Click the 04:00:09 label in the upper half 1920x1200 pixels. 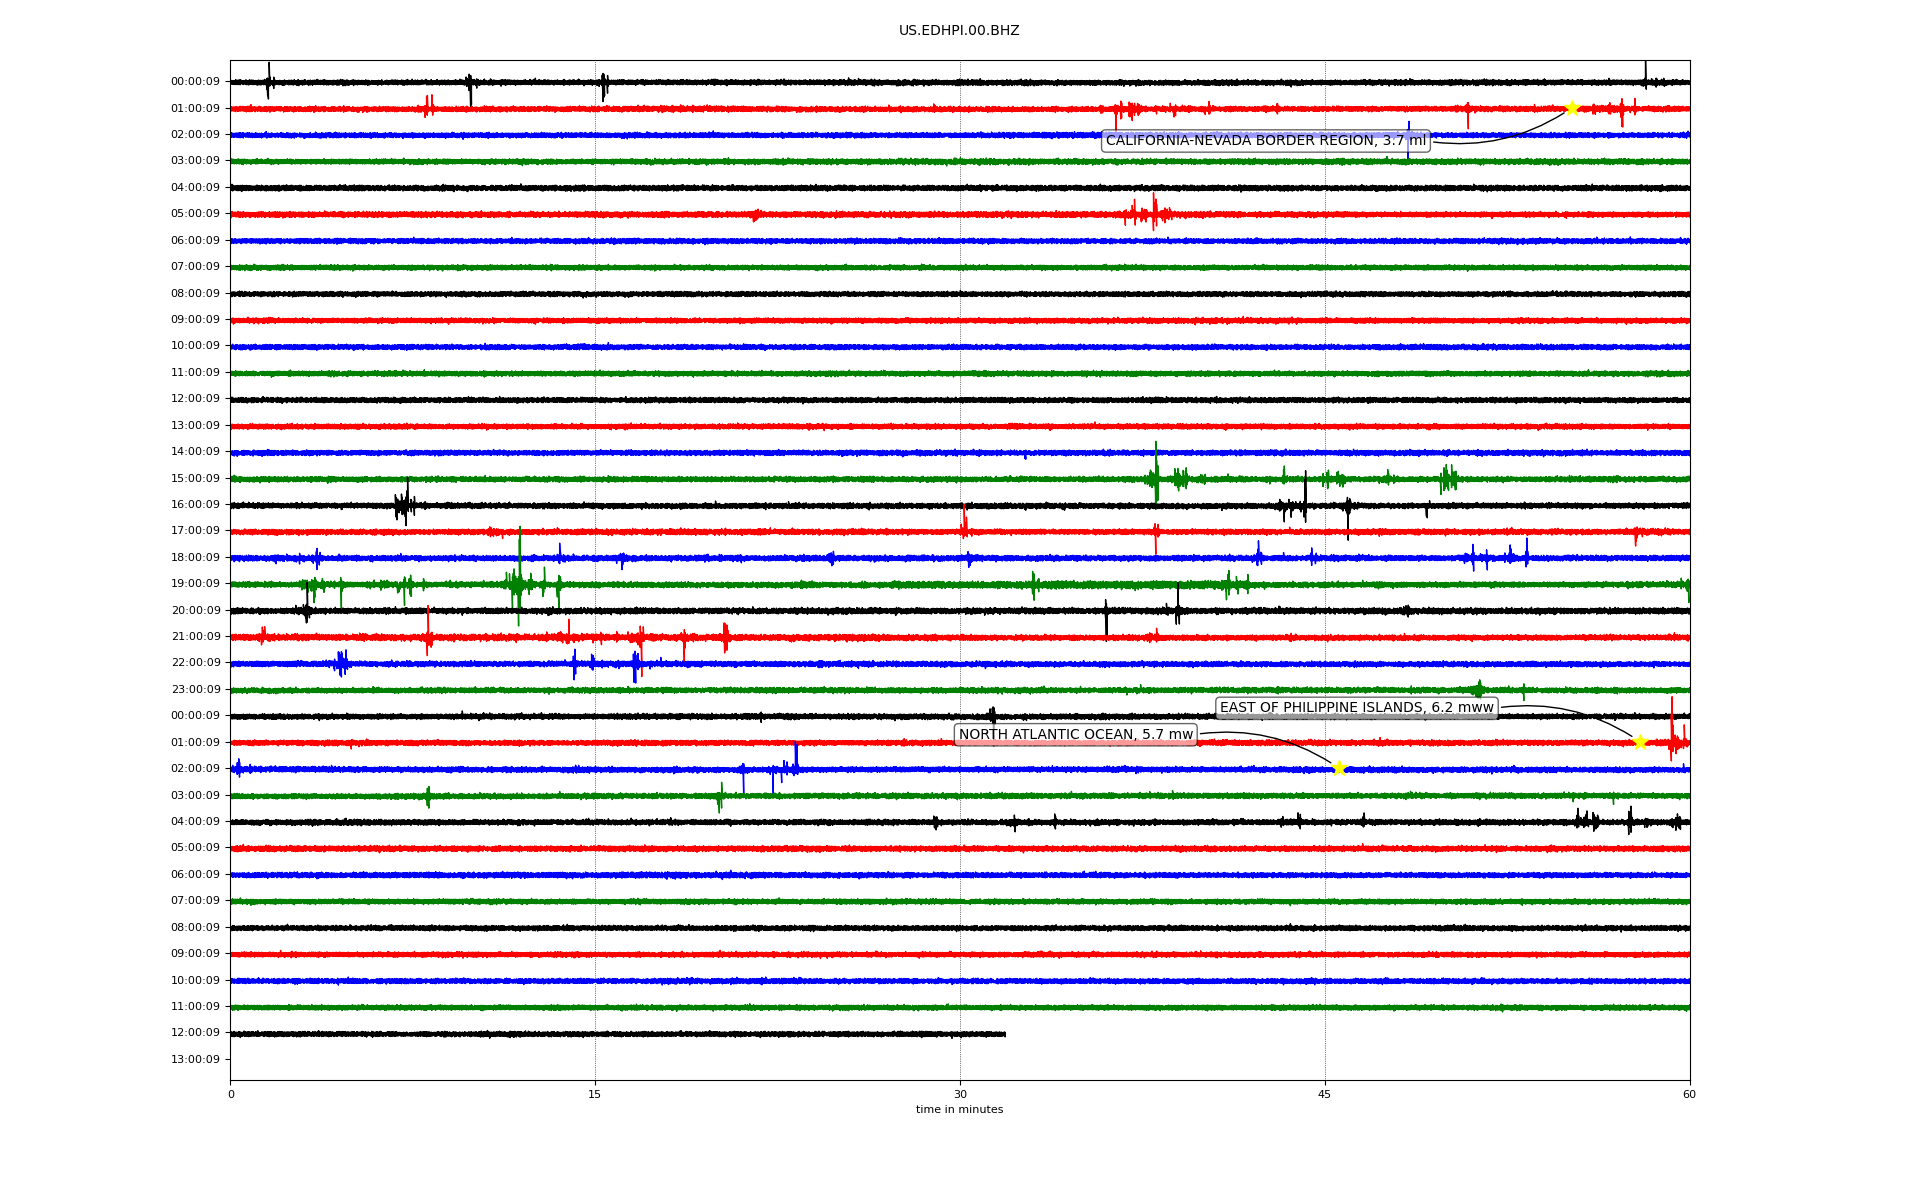(x=195, y=188)
